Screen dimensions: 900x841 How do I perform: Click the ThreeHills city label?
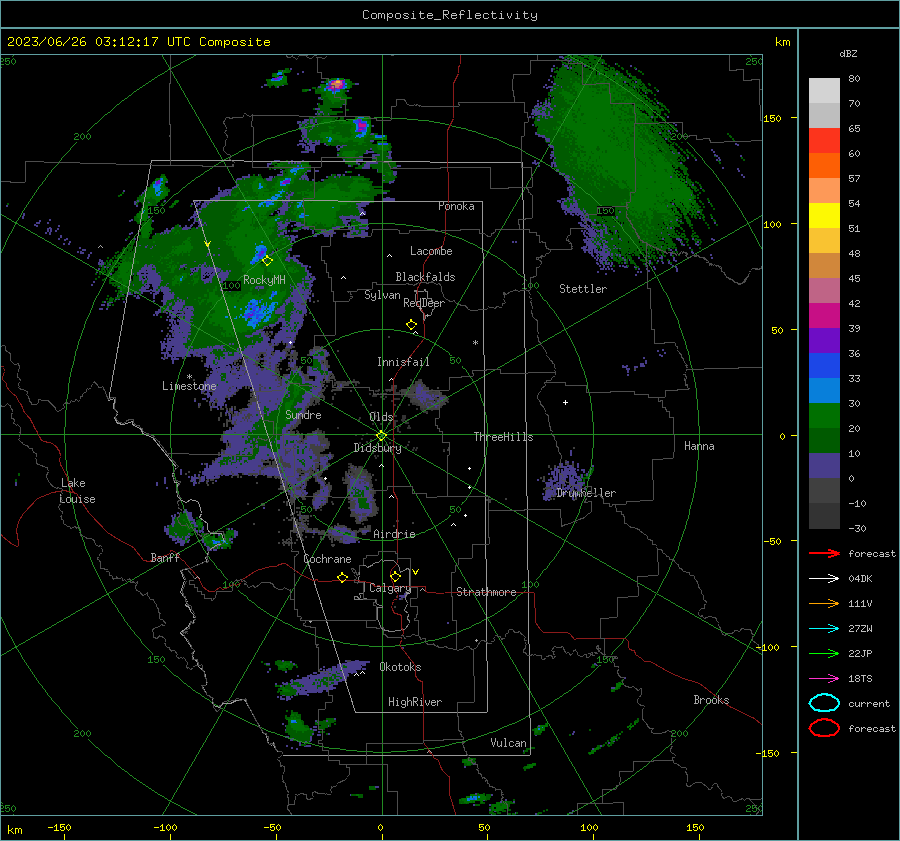[503, 437]
